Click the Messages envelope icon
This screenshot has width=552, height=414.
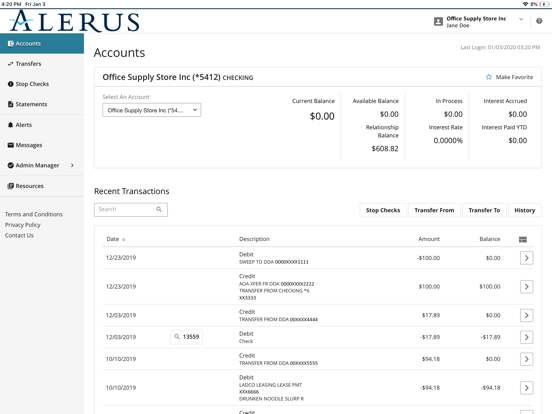[11, 145]
